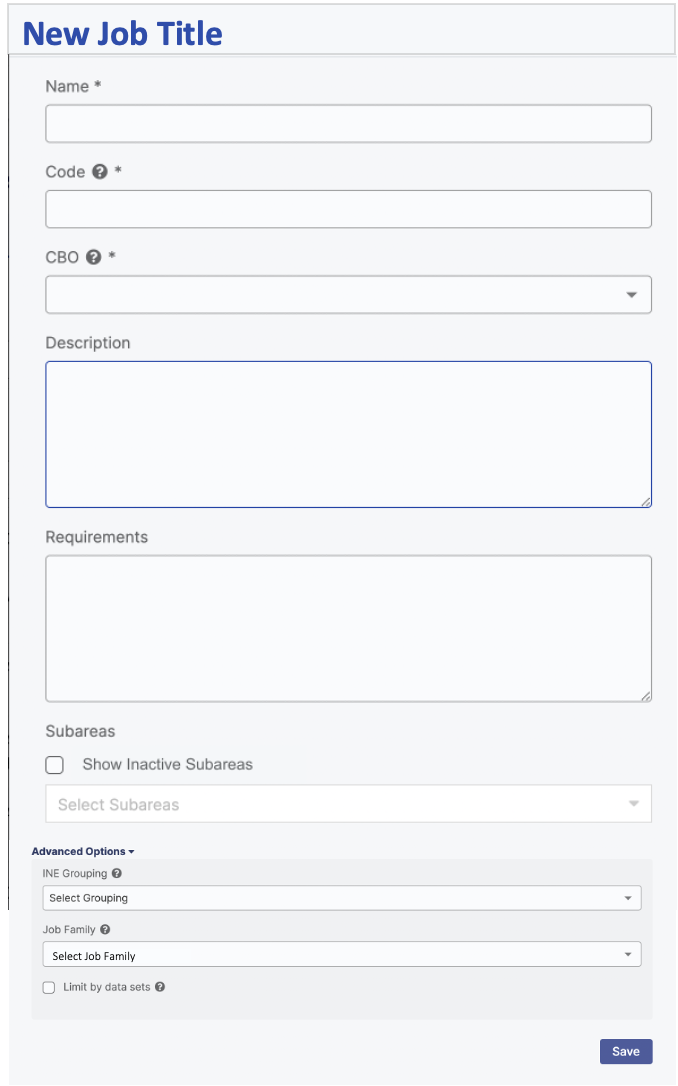Click the Job Family help icon
The image size is (678, 1086).
pyautogui.click(x=105, y=930)
